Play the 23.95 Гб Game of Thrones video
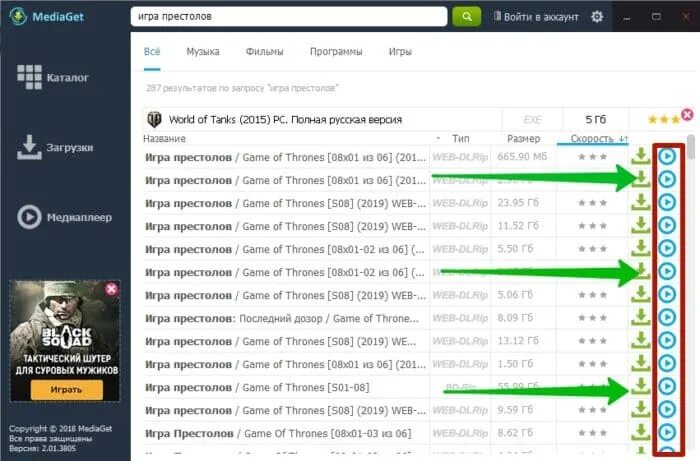Image resolution: width=700 pixels, height=461 pixels. pyautogui.click(x=667, y=202)
